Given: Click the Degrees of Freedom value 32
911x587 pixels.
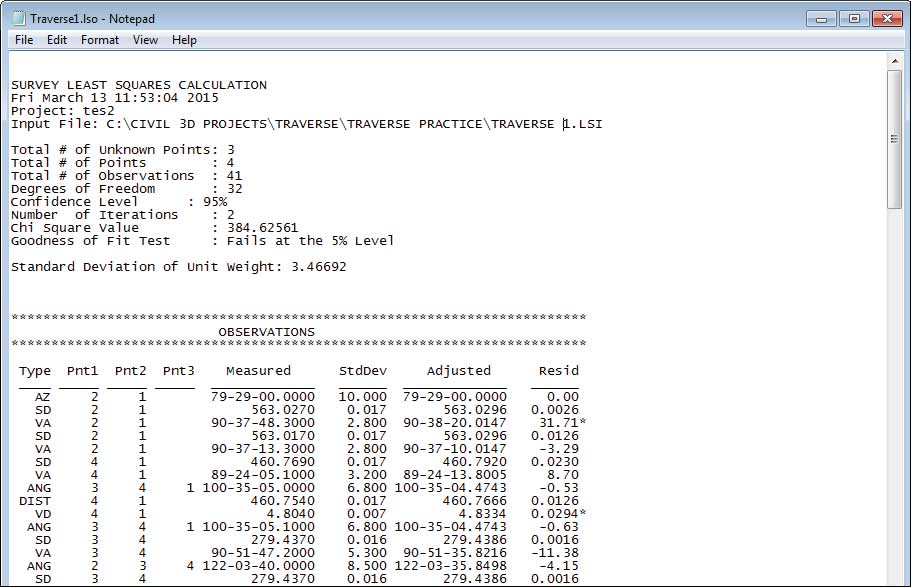Looking at the screenshot, I should point(234,188).
